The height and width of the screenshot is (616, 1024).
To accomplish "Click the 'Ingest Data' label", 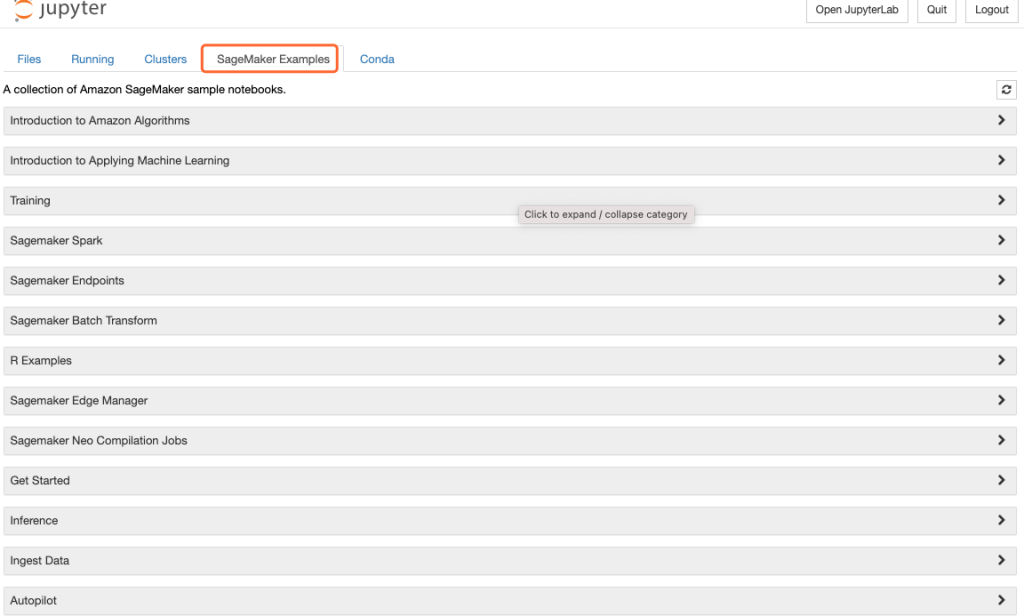I will coord(39,560).
